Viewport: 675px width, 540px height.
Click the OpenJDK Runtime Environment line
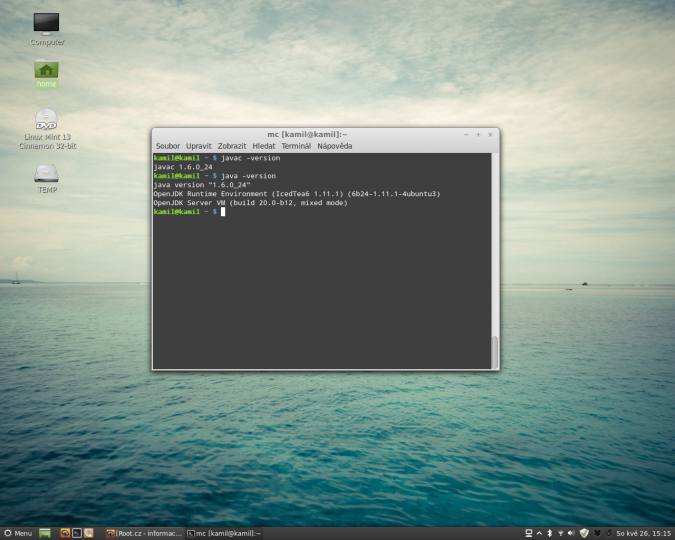pos(297,194)
